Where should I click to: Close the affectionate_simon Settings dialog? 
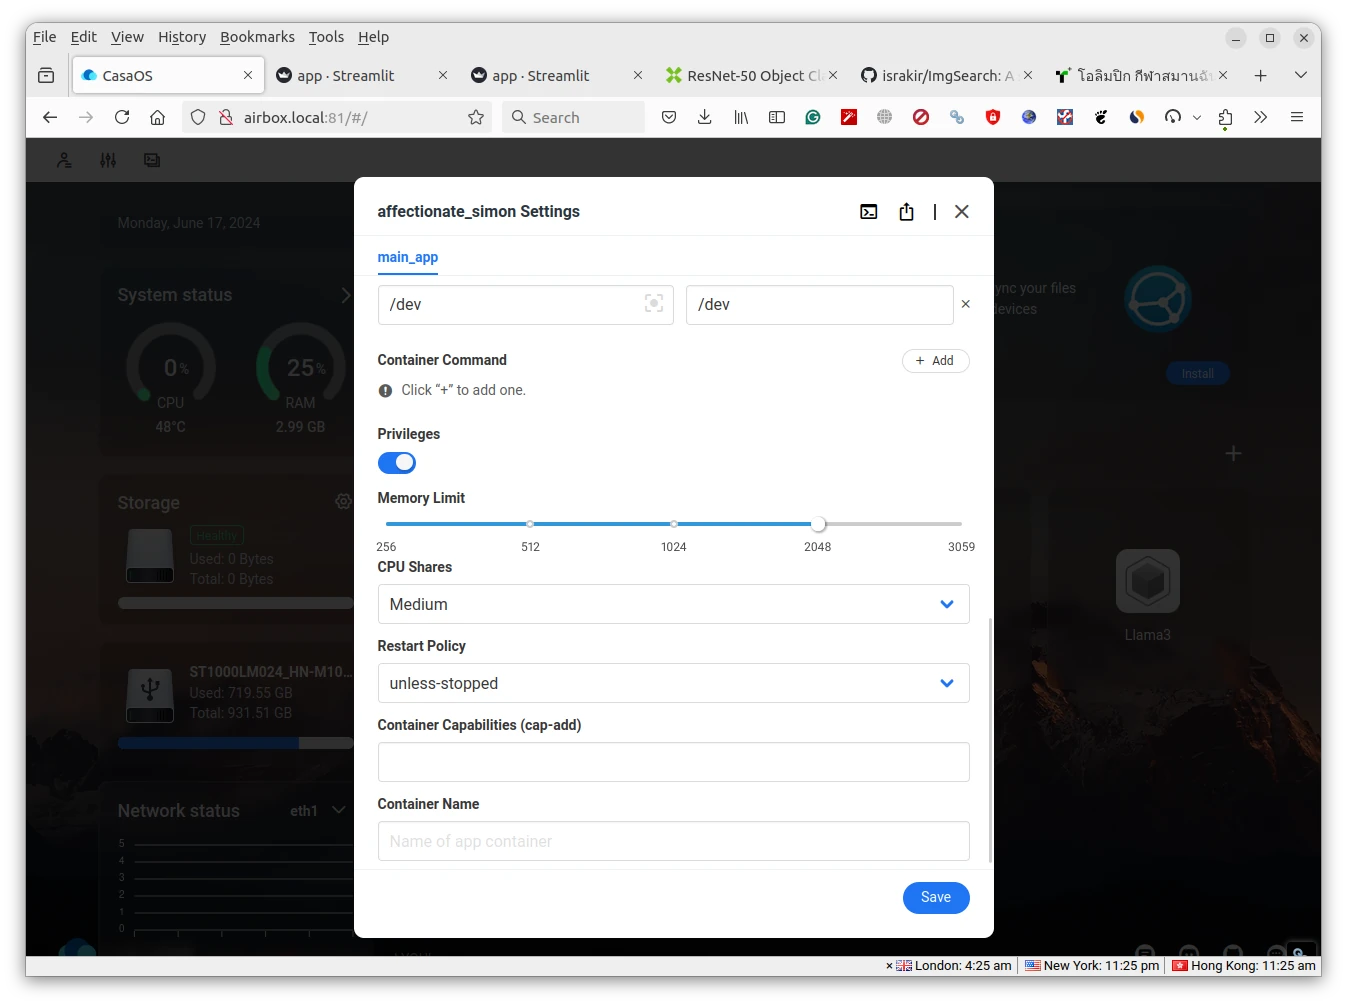[x=961, y=212]
